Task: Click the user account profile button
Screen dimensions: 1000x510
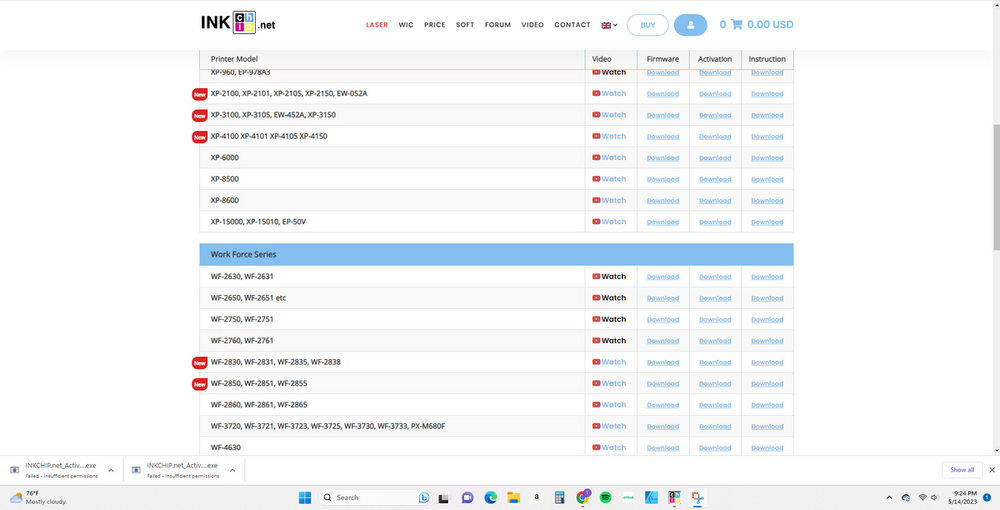Action: (690, 25)
